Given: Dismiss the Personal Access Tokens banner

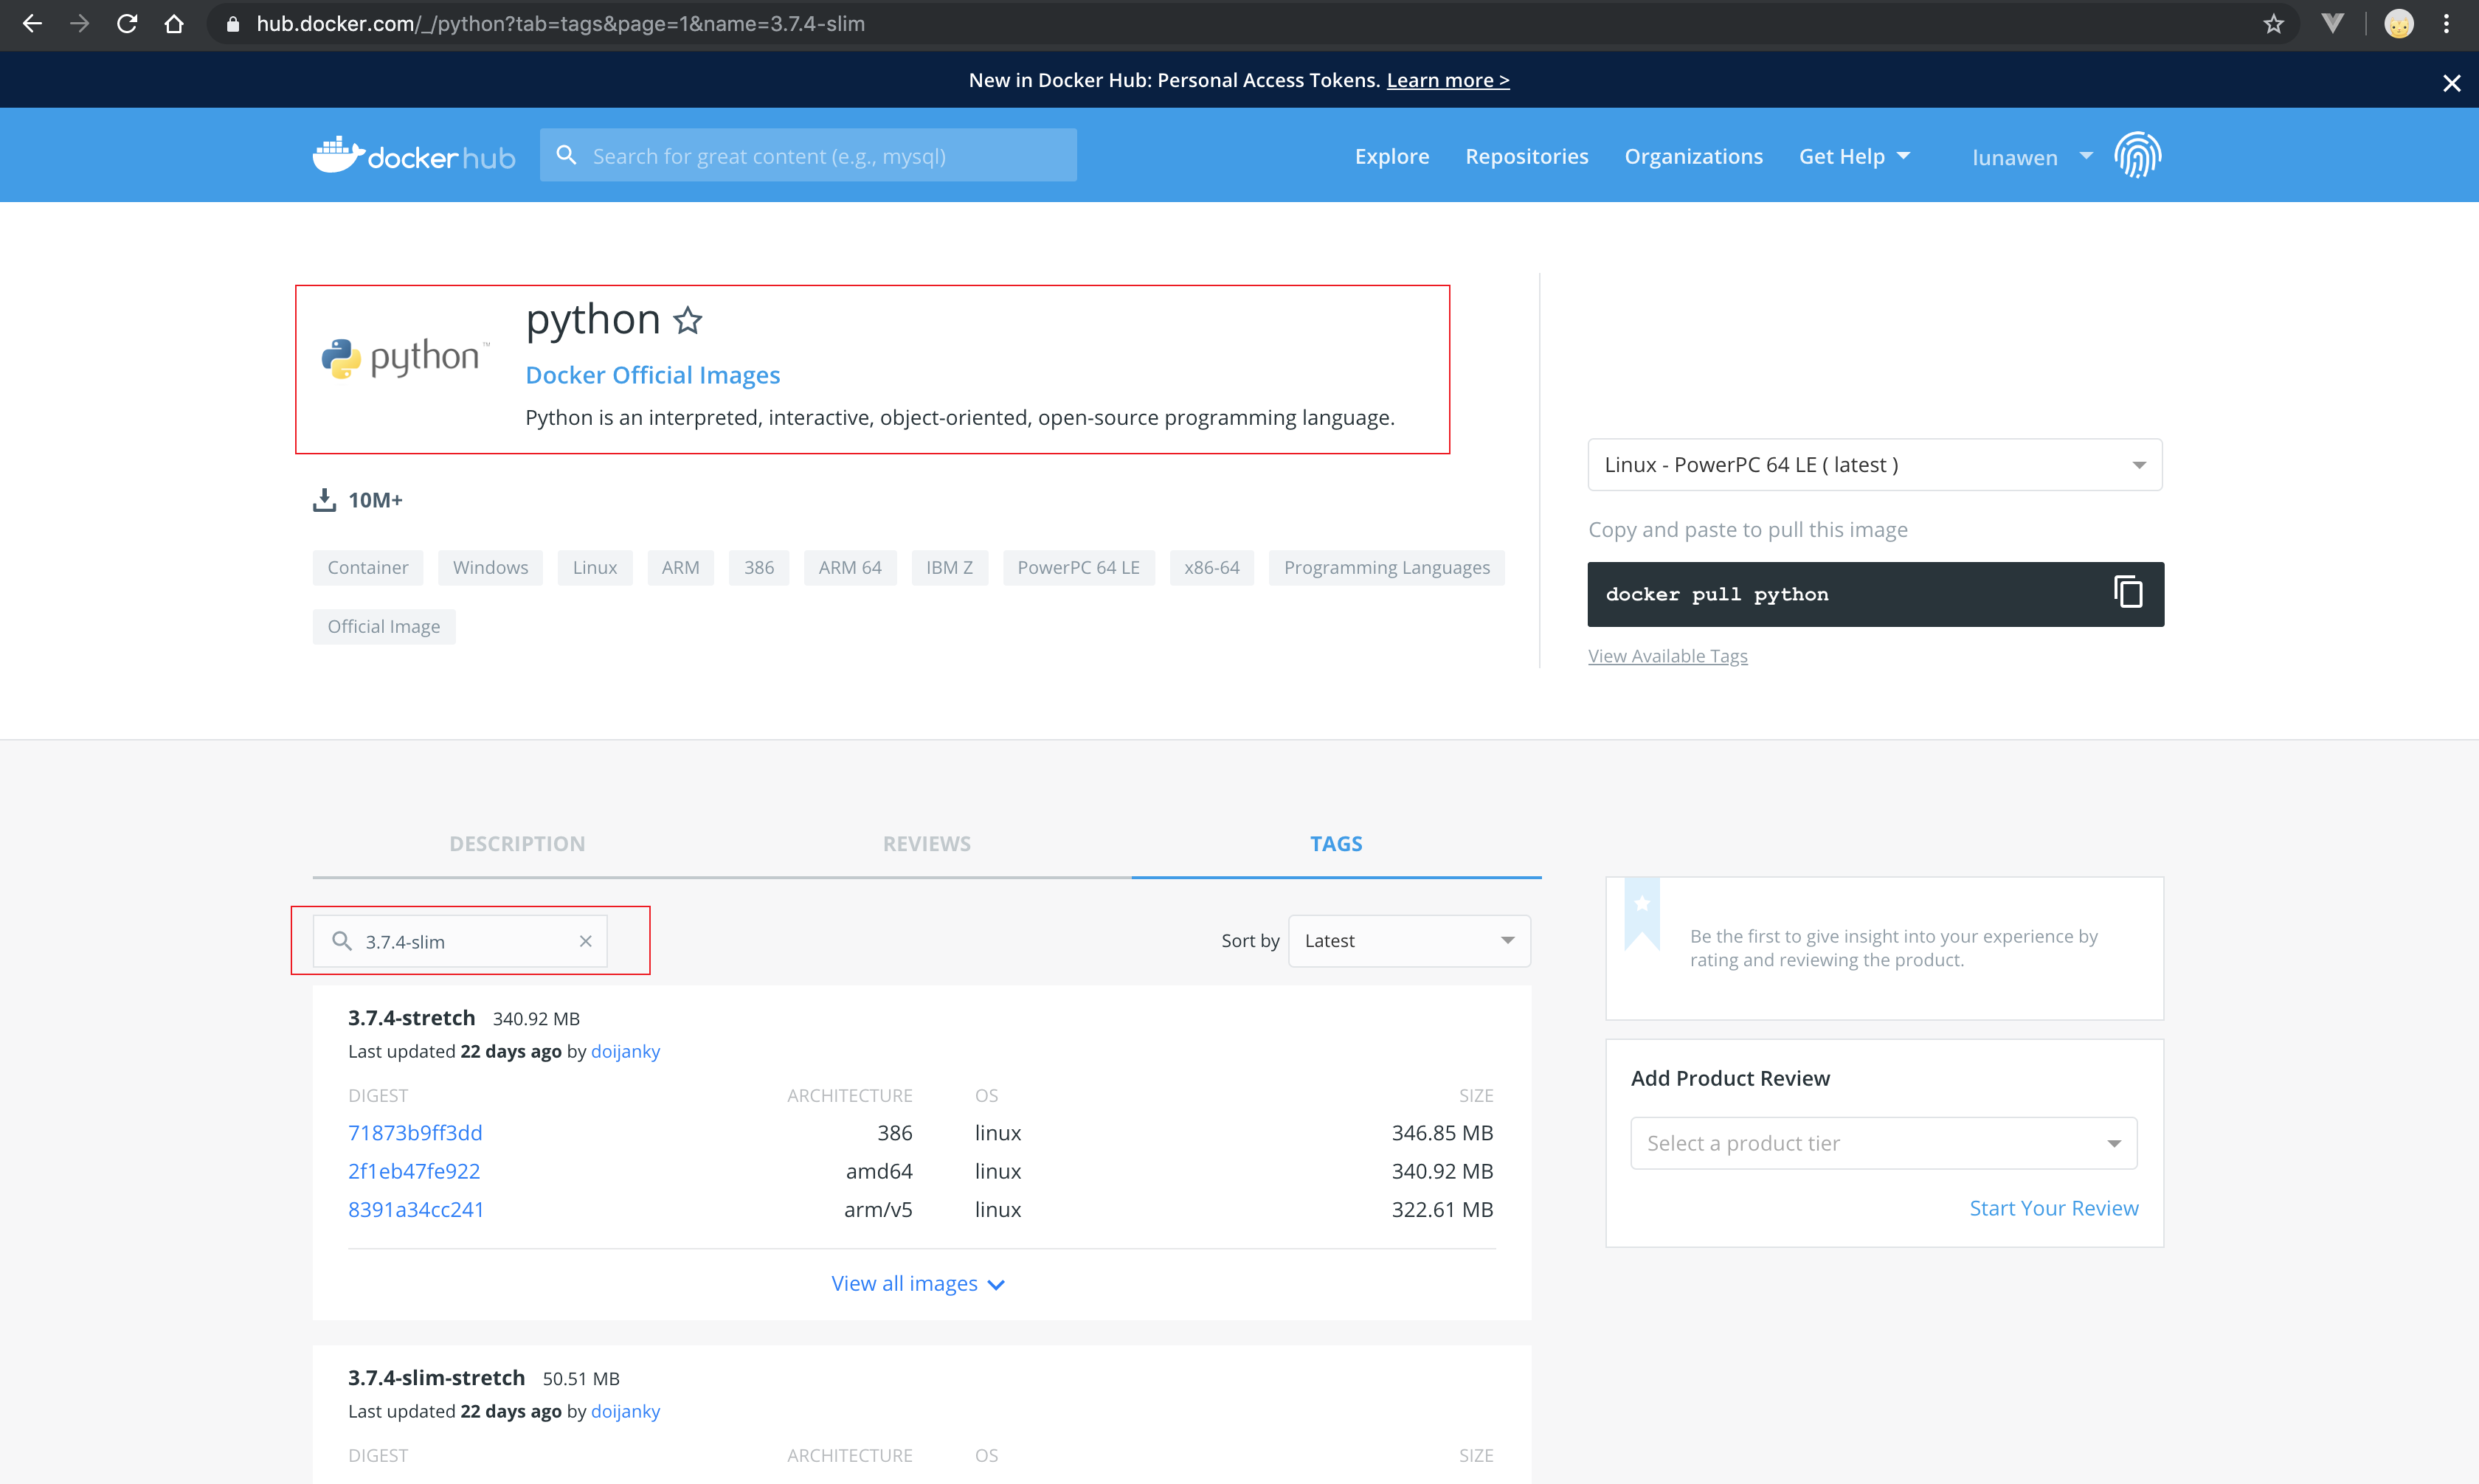Looking at the screenshot, I should click(2451, 83).
